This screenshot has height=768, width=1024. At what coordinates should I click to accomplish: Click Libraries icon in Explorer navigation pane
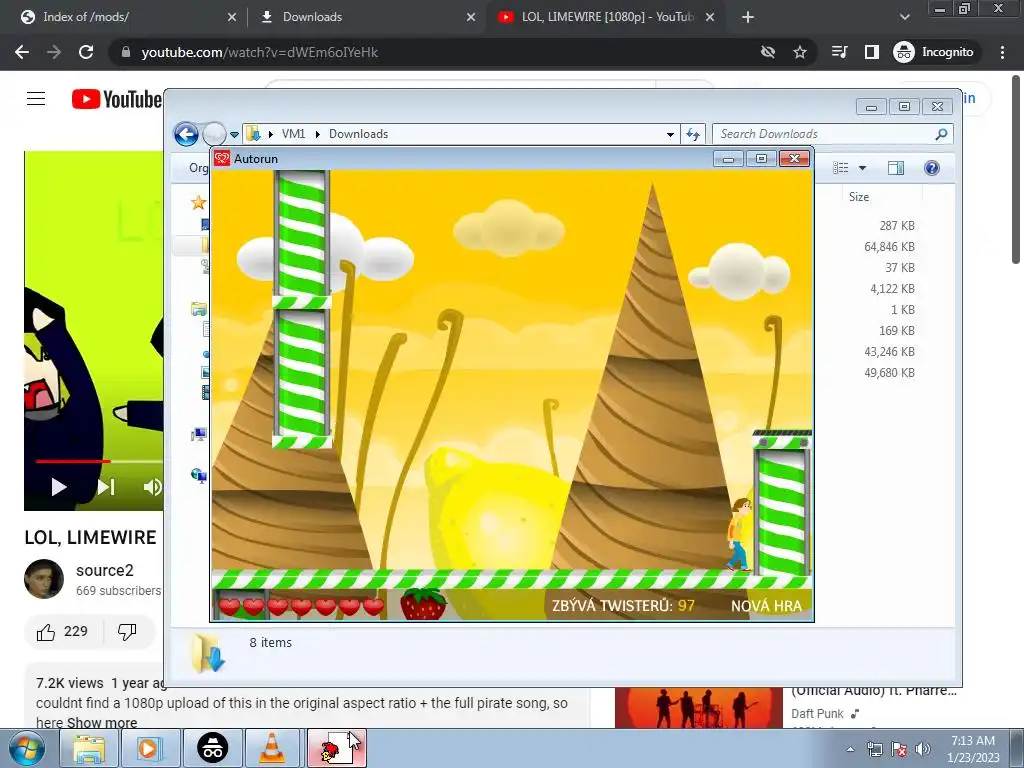(199, 308)
